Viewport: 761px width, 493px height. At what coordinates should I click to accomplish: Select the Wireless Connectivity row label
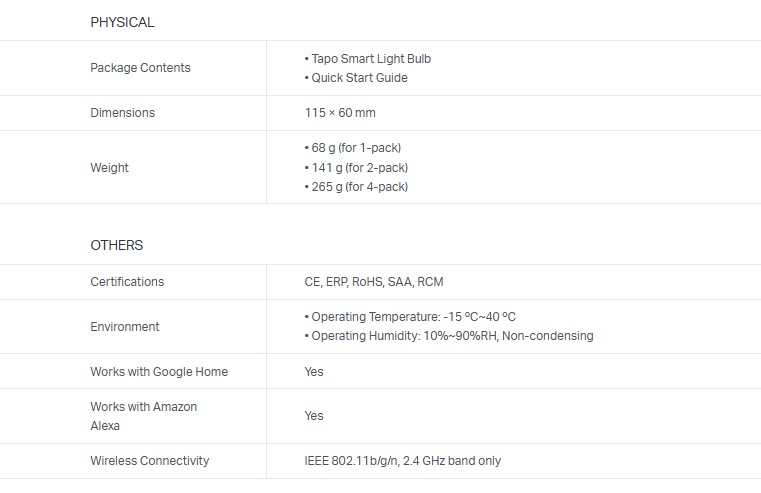(x=150, y=461)
